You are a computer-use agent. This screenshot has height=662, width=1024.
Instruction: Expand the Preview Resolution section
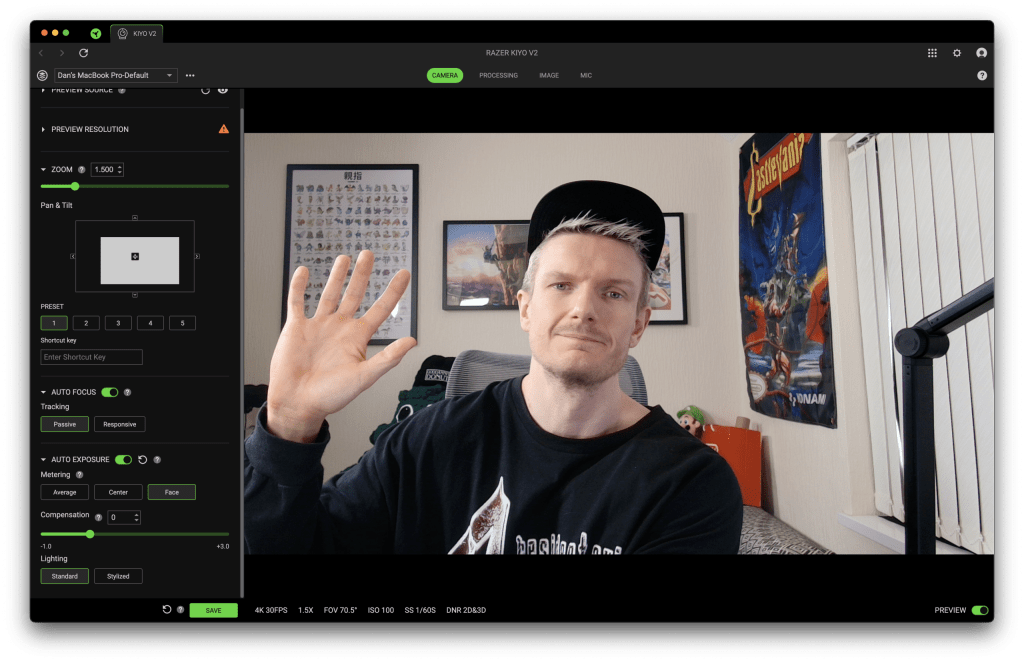click(x=89, y=129)
